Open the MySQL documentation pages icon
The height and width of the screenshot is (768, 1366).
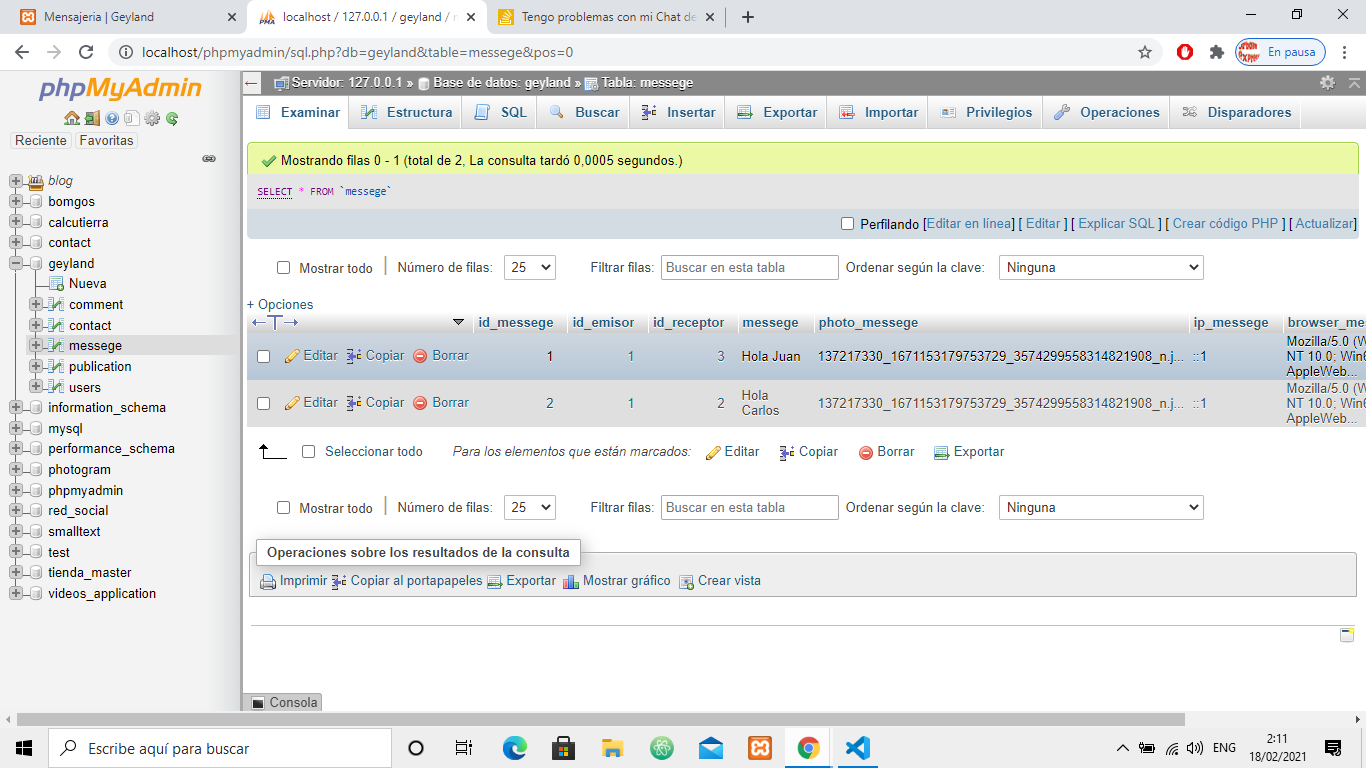pos(131,118)
